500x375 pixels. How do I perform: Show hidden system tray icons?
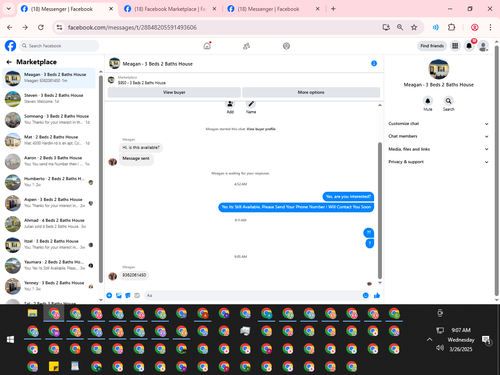(x=429, y=339)
